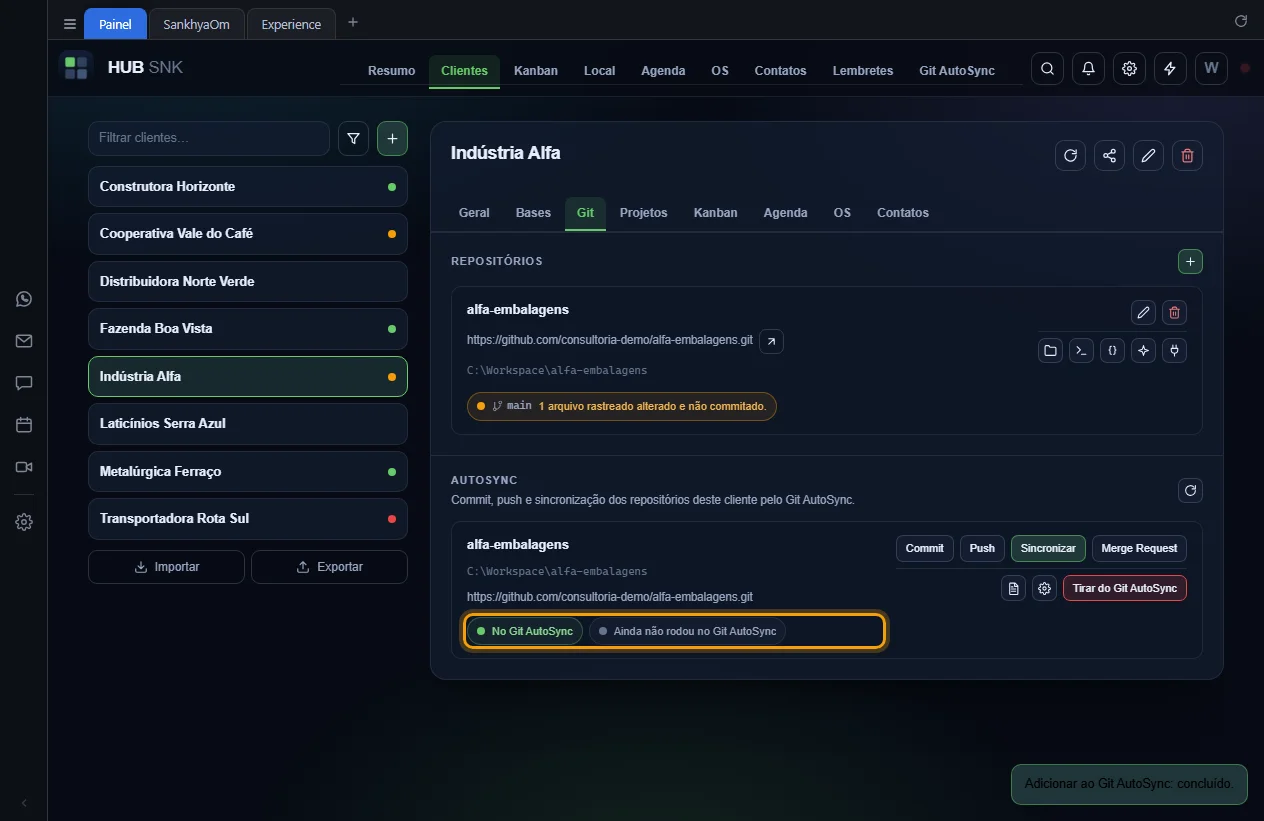Open chat messages from the left sidebar
This screenshot has width=1264, height=821.
pos(24,383)
